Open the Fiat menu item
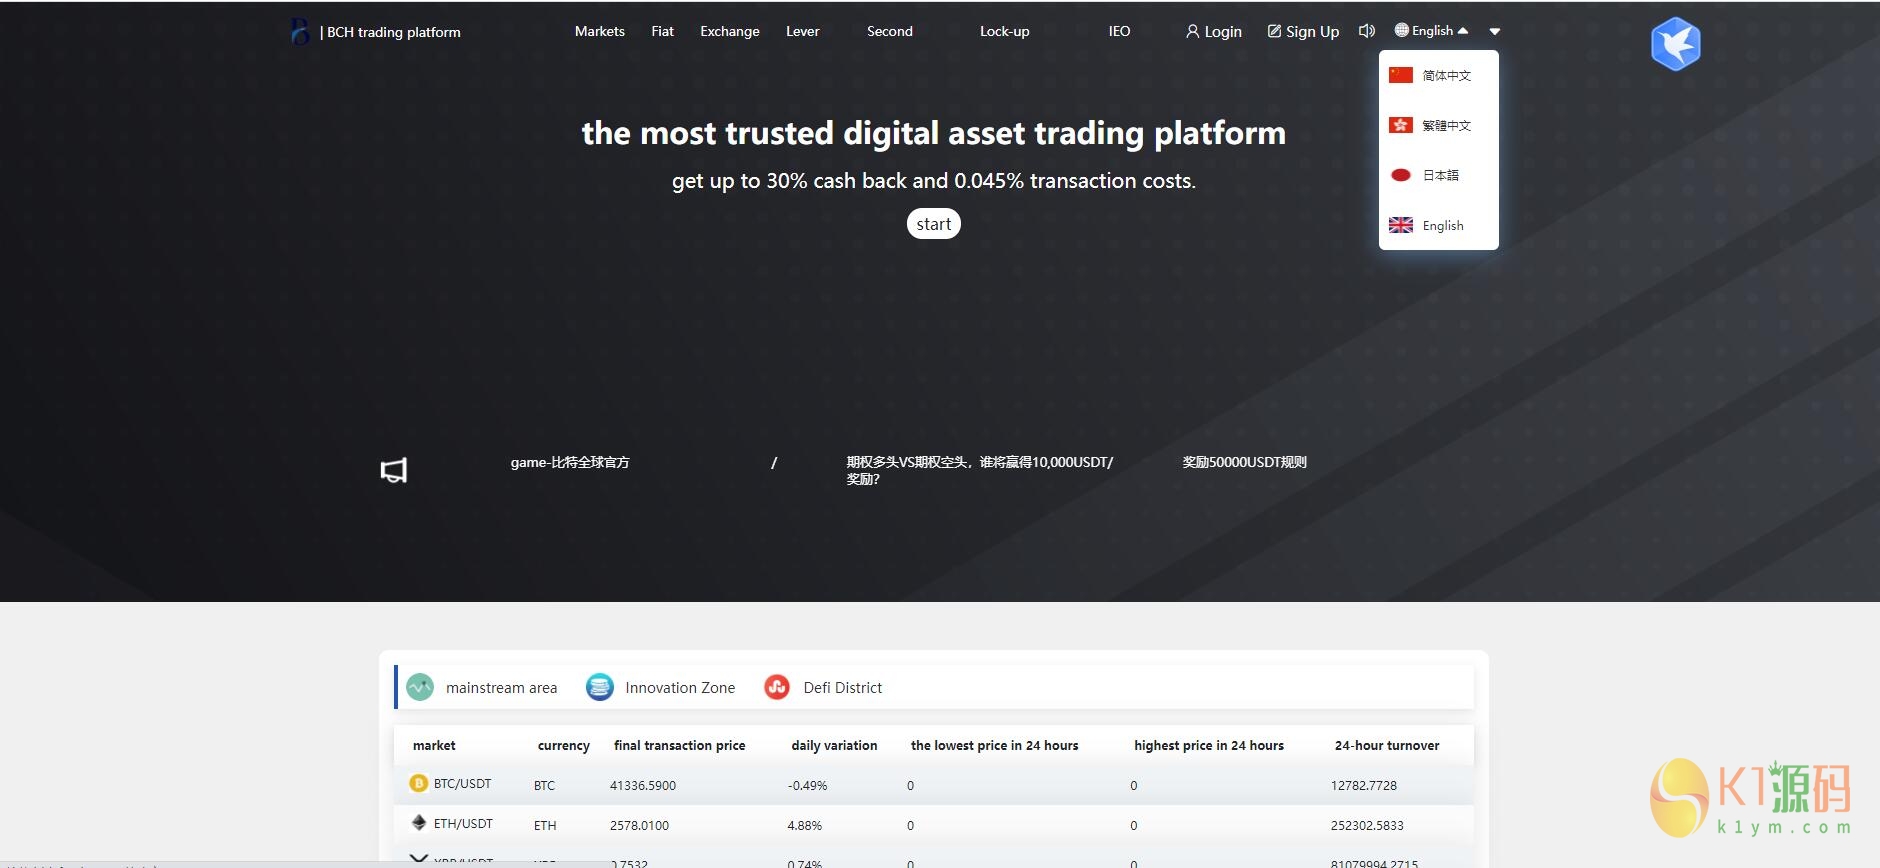The height and width of the screenshot is (868, 1880). (x=662, y=31)
